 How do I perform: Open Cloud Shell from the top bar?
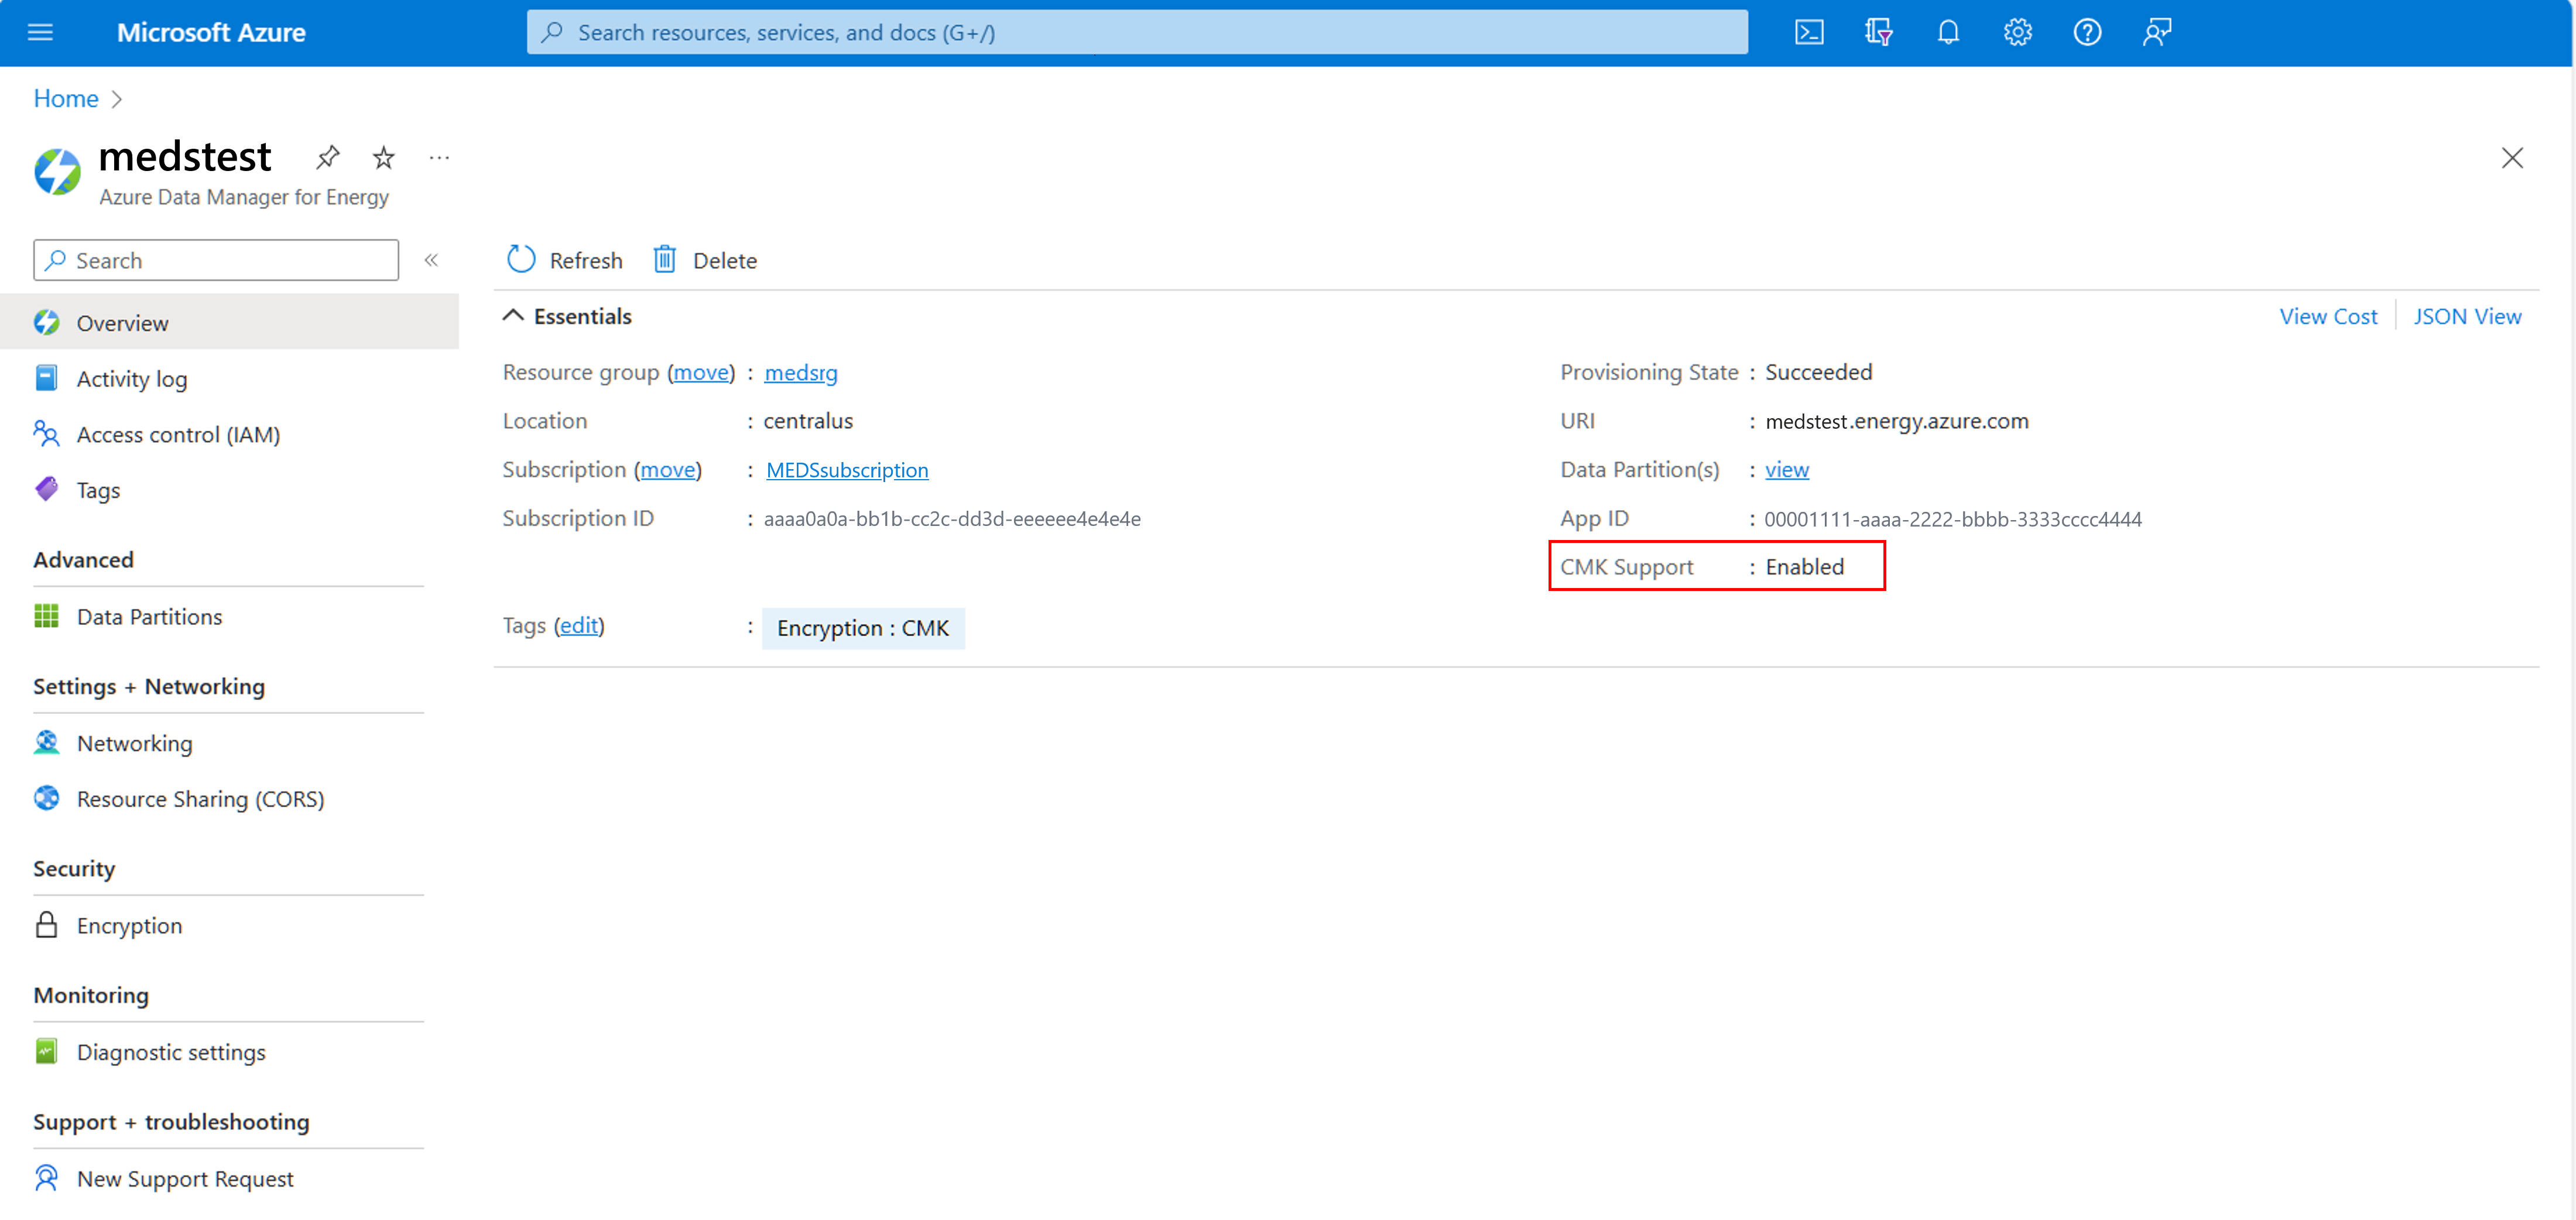coord(1809,31)
